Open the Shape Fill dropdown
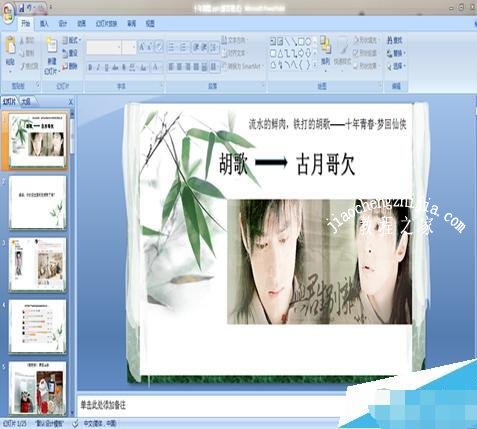 [x=366, y=40]
